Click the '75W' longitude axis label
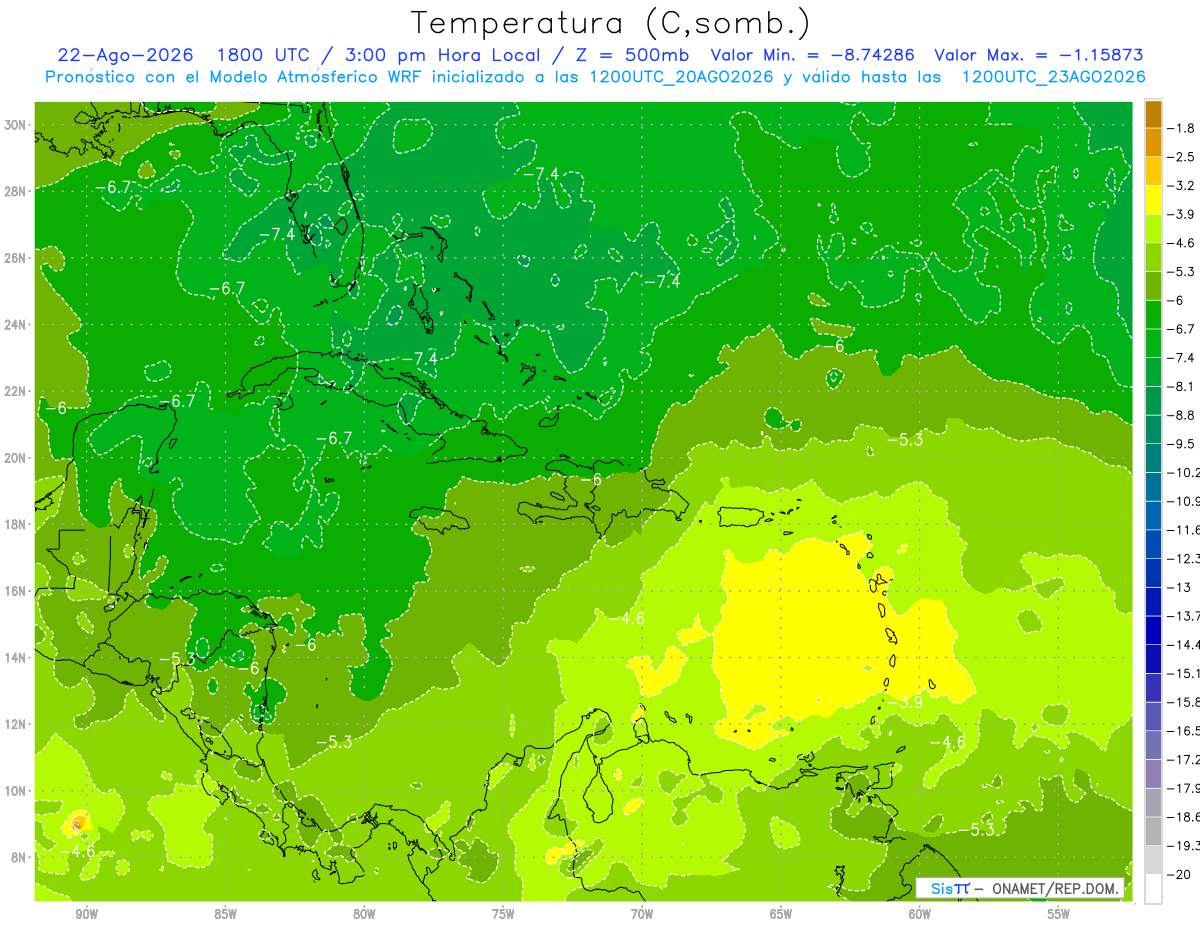1200x927 pixels. coord(503,914)
